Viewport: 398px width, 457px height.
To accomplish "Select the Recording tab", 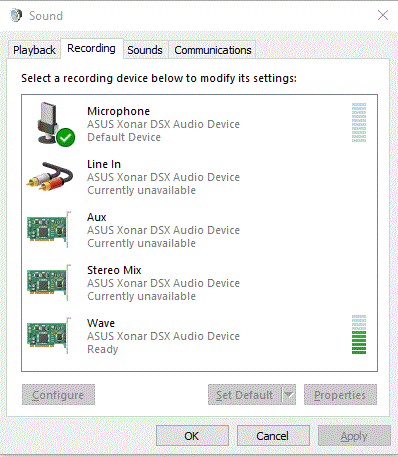I will click(91, 49).
